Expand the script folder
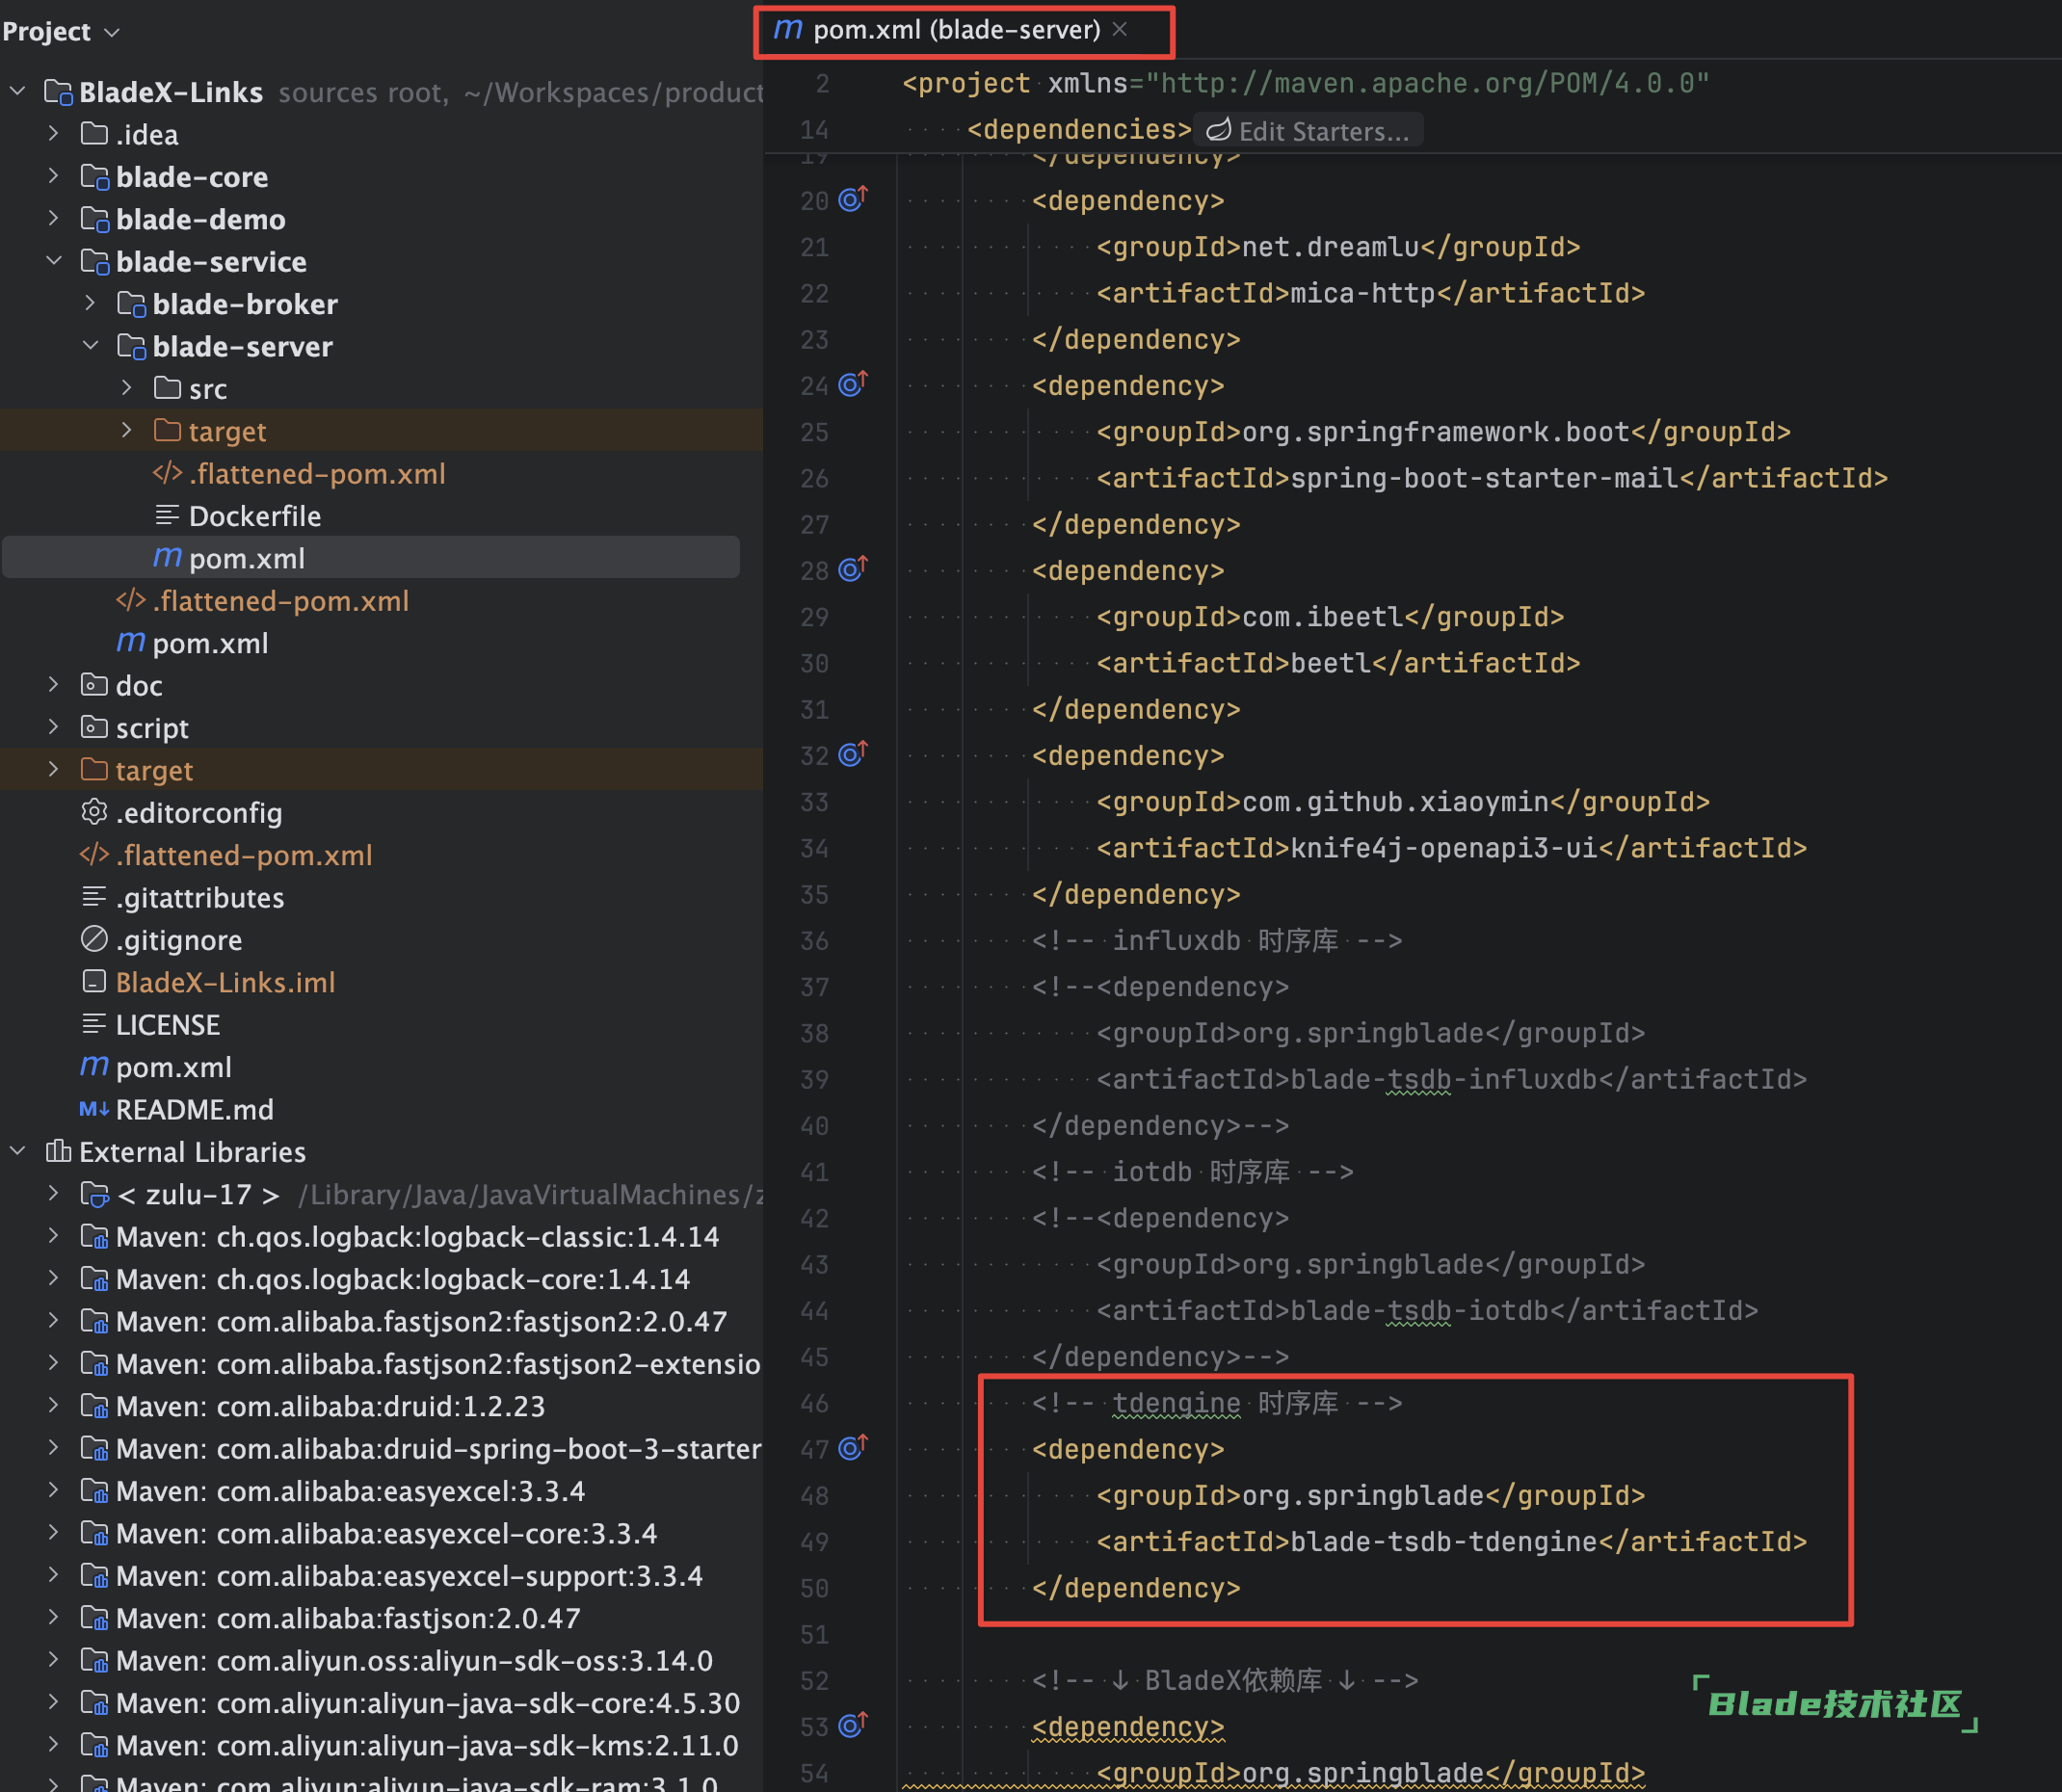 (54, 727)
